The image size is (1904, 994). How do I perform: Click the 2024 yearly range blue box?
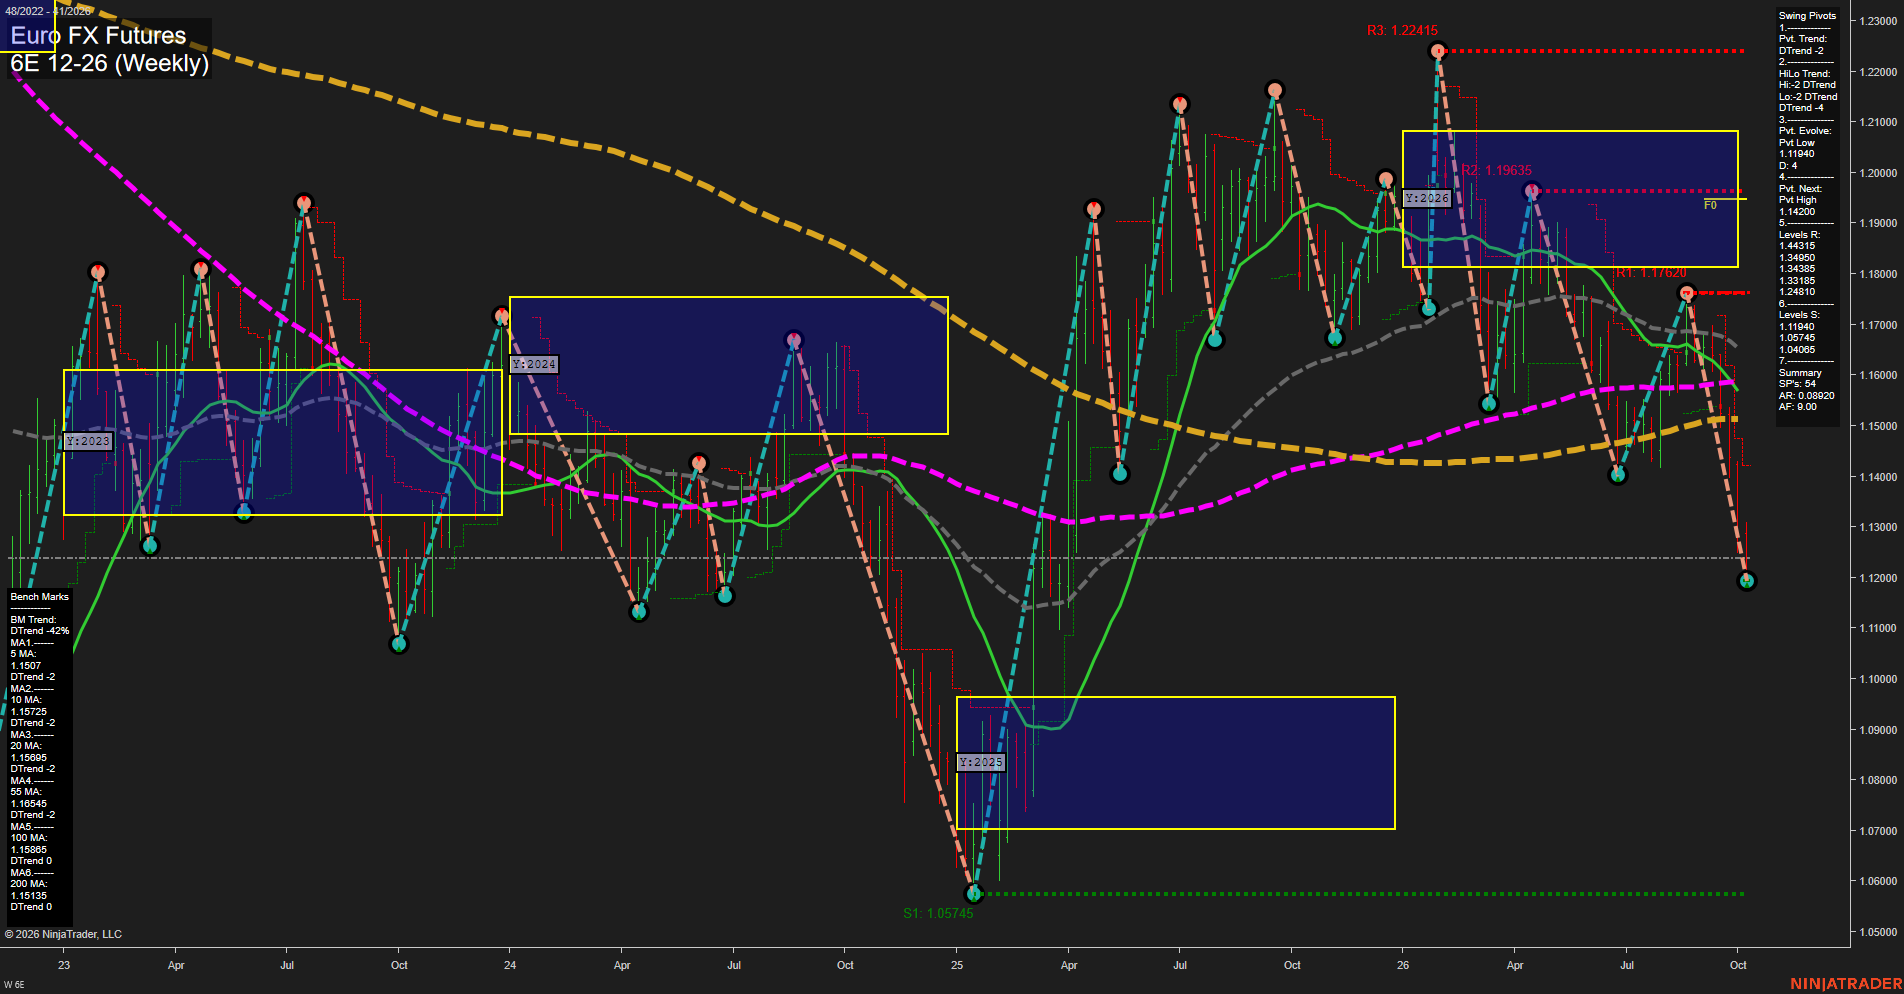[729, 365]
